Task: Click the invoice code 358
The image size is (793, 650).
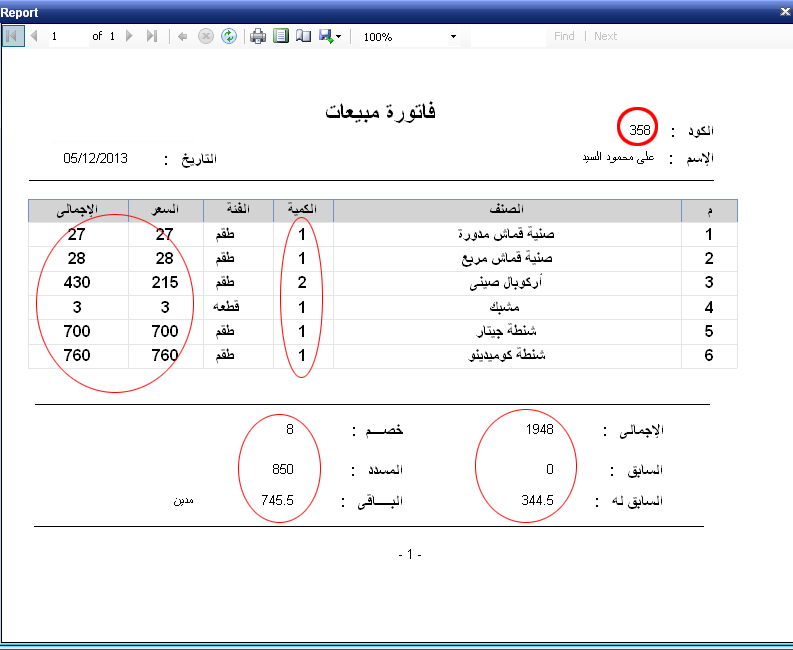Action: 639,131
